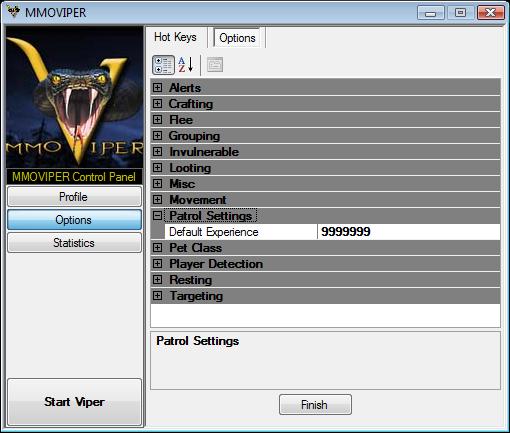Click the MMOVIPER title bar app icon
Image resolution: width=510 pixels, height=433 pixels.
pos(13,12)
